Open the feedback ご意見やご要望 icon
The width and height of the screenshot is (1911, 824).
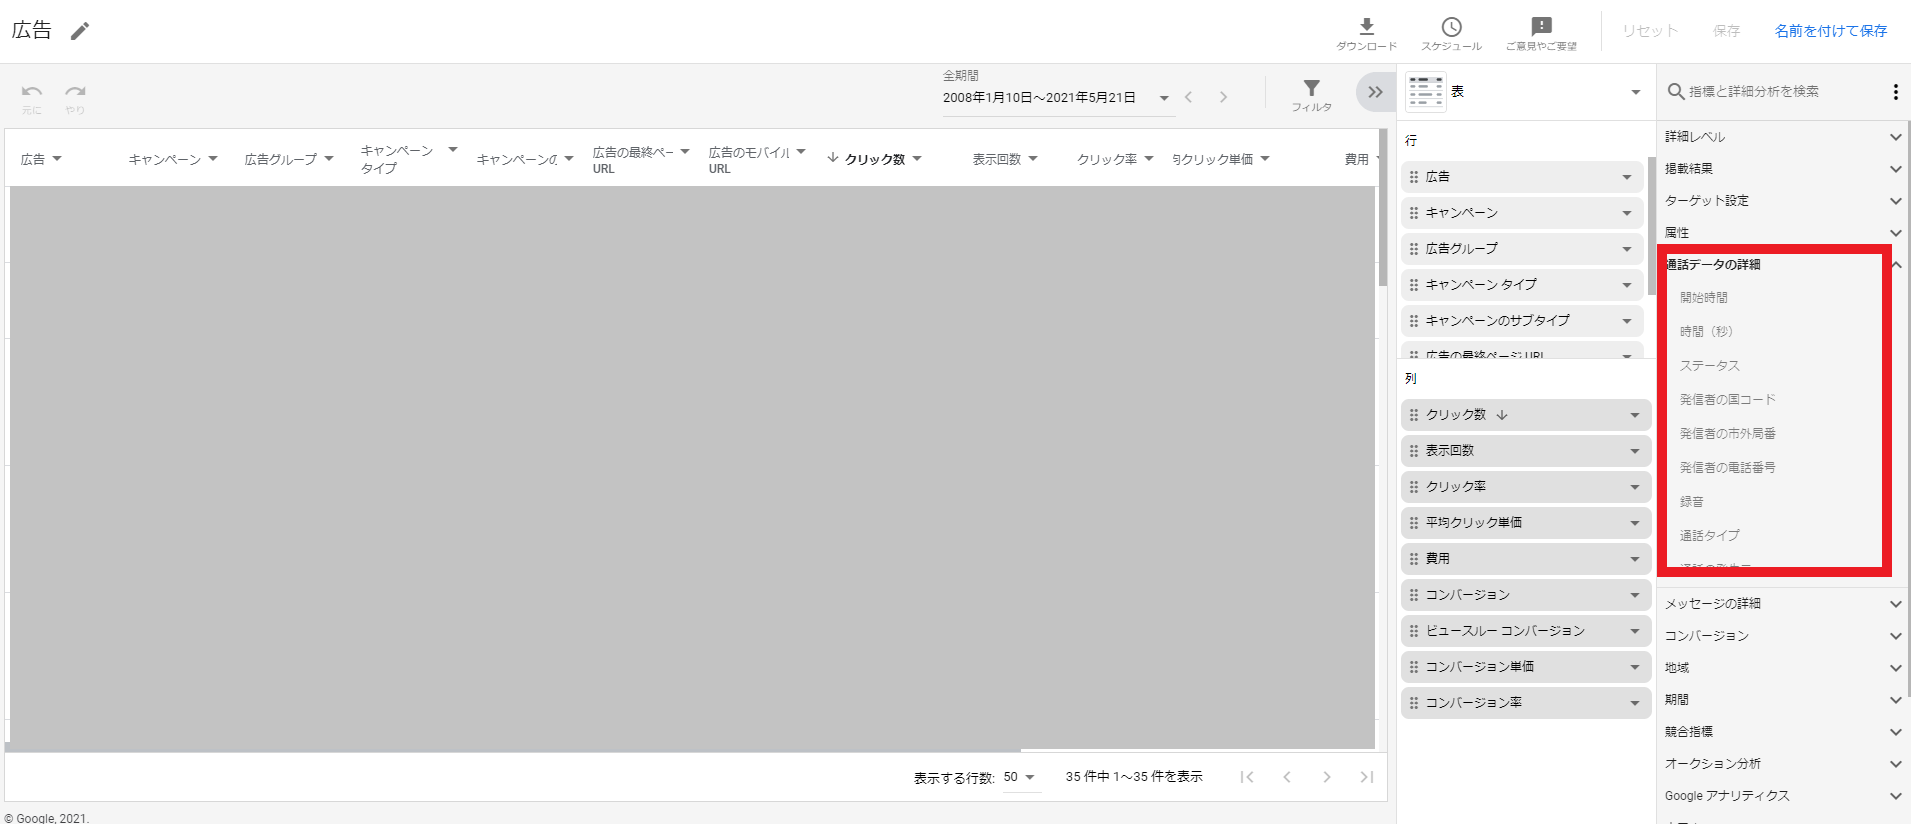[1542, 27]
